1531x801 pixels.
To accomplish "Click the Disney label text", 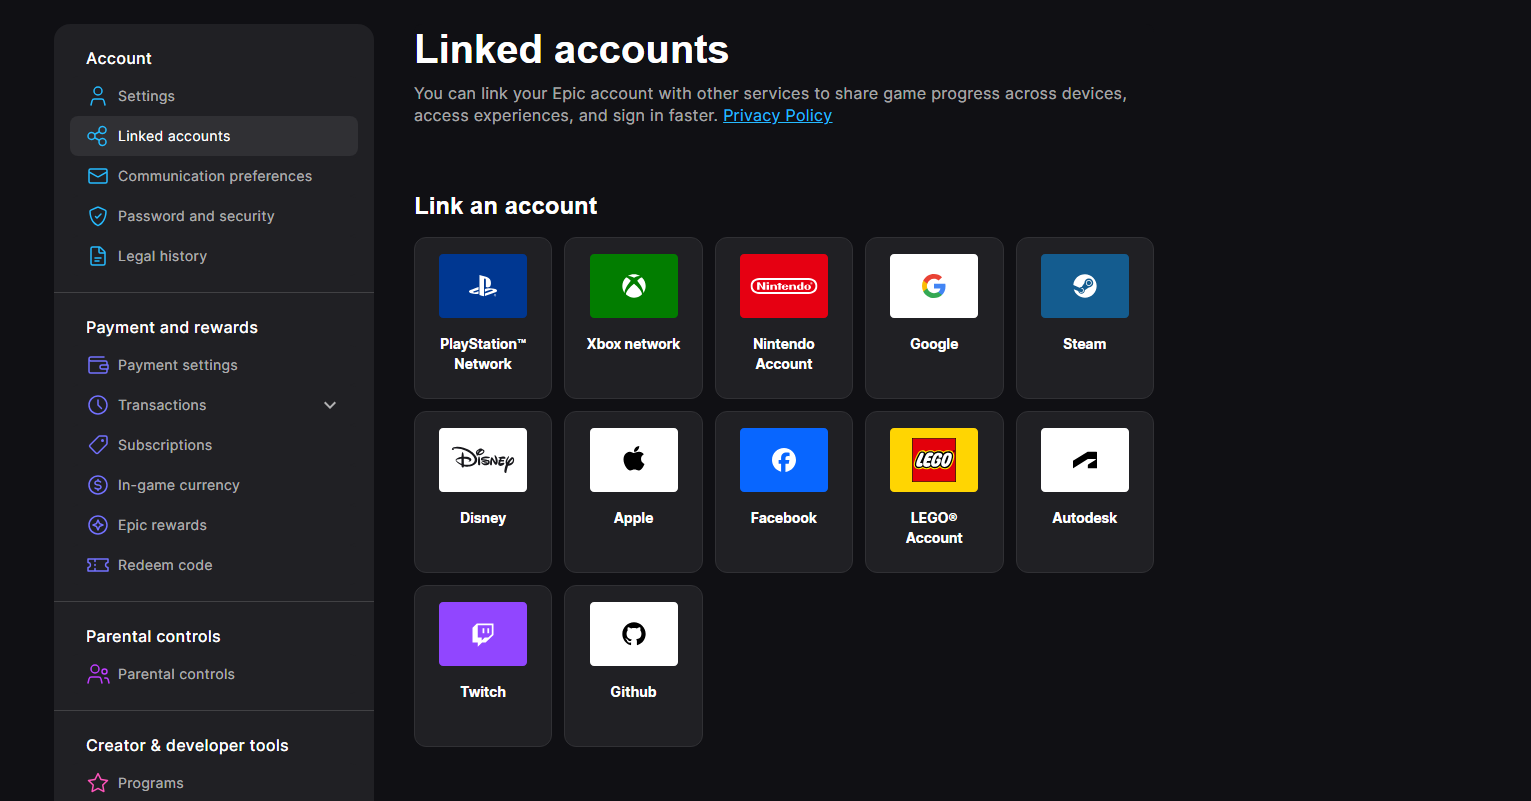I will pyautogui.click(x=483, y=518).
